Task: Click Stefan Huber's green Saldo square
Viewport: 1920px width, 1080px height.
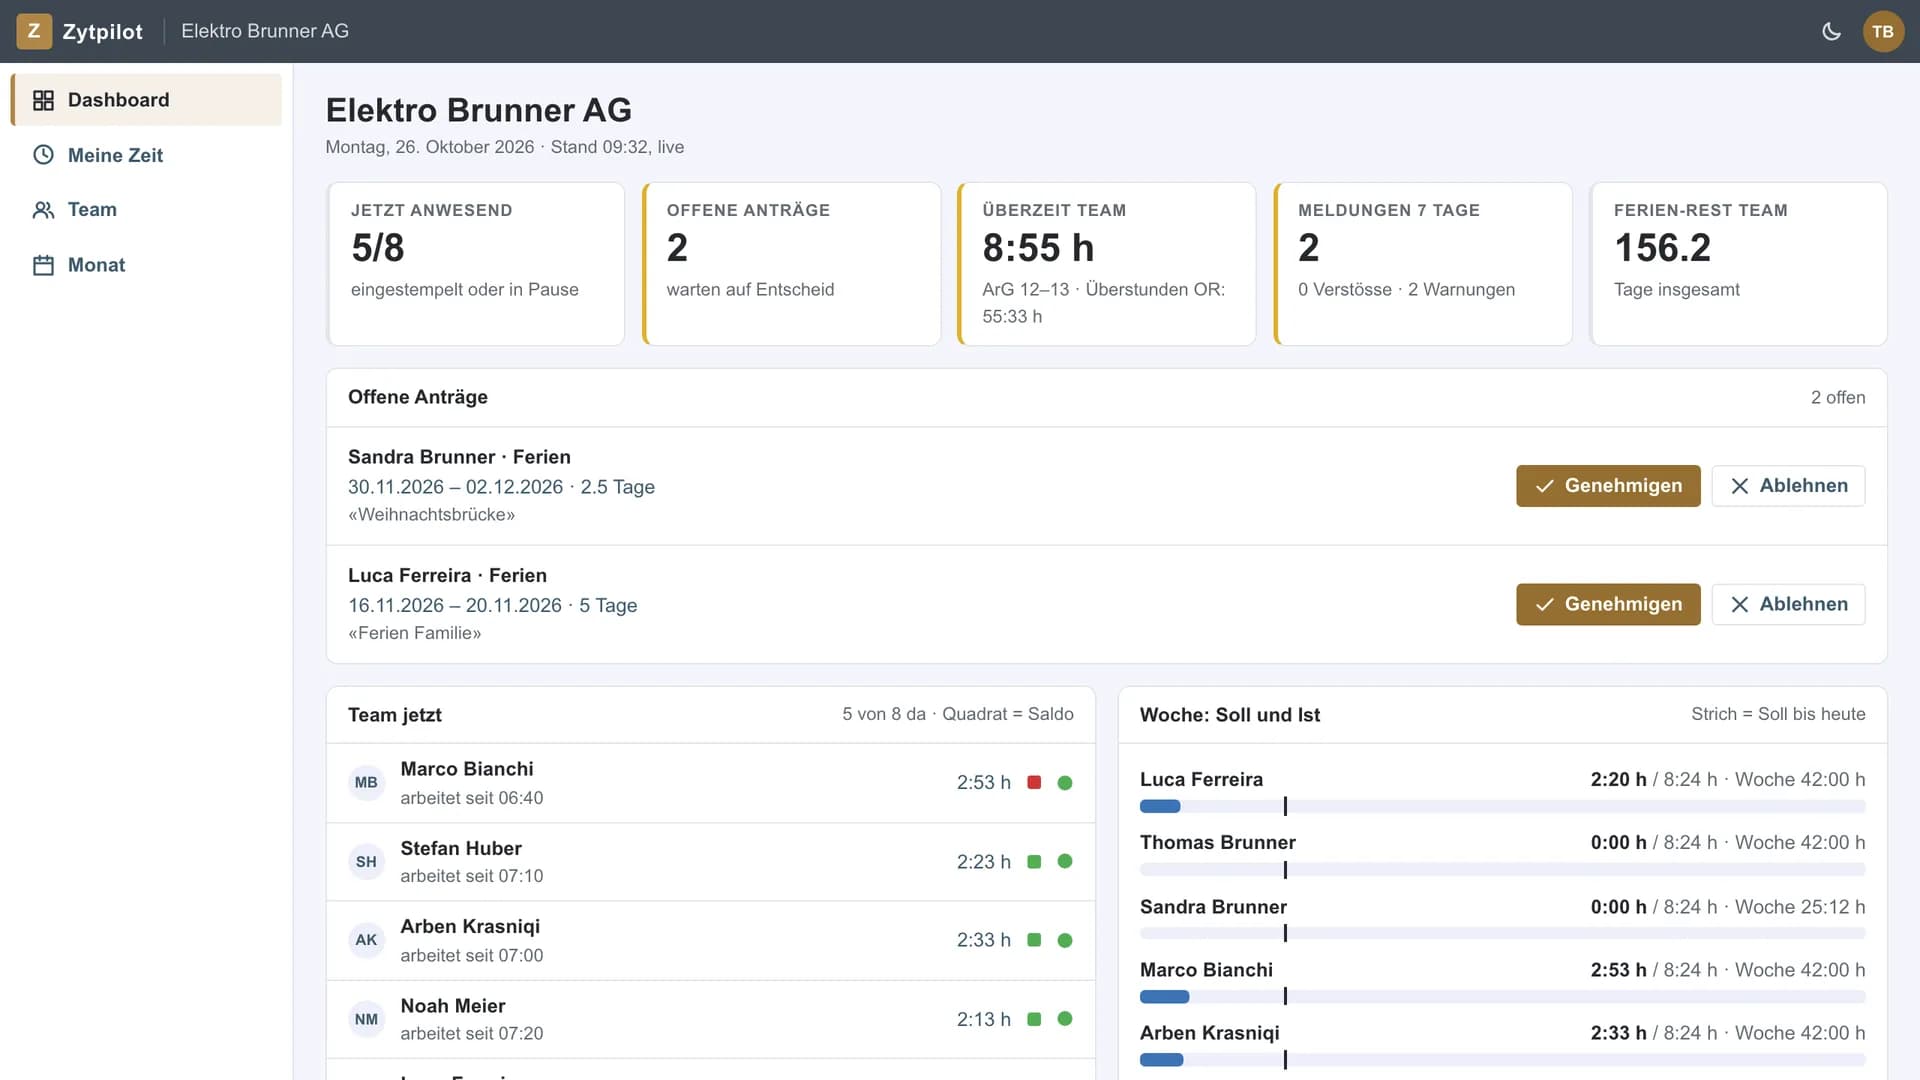Action: [x=1034, y=862]
